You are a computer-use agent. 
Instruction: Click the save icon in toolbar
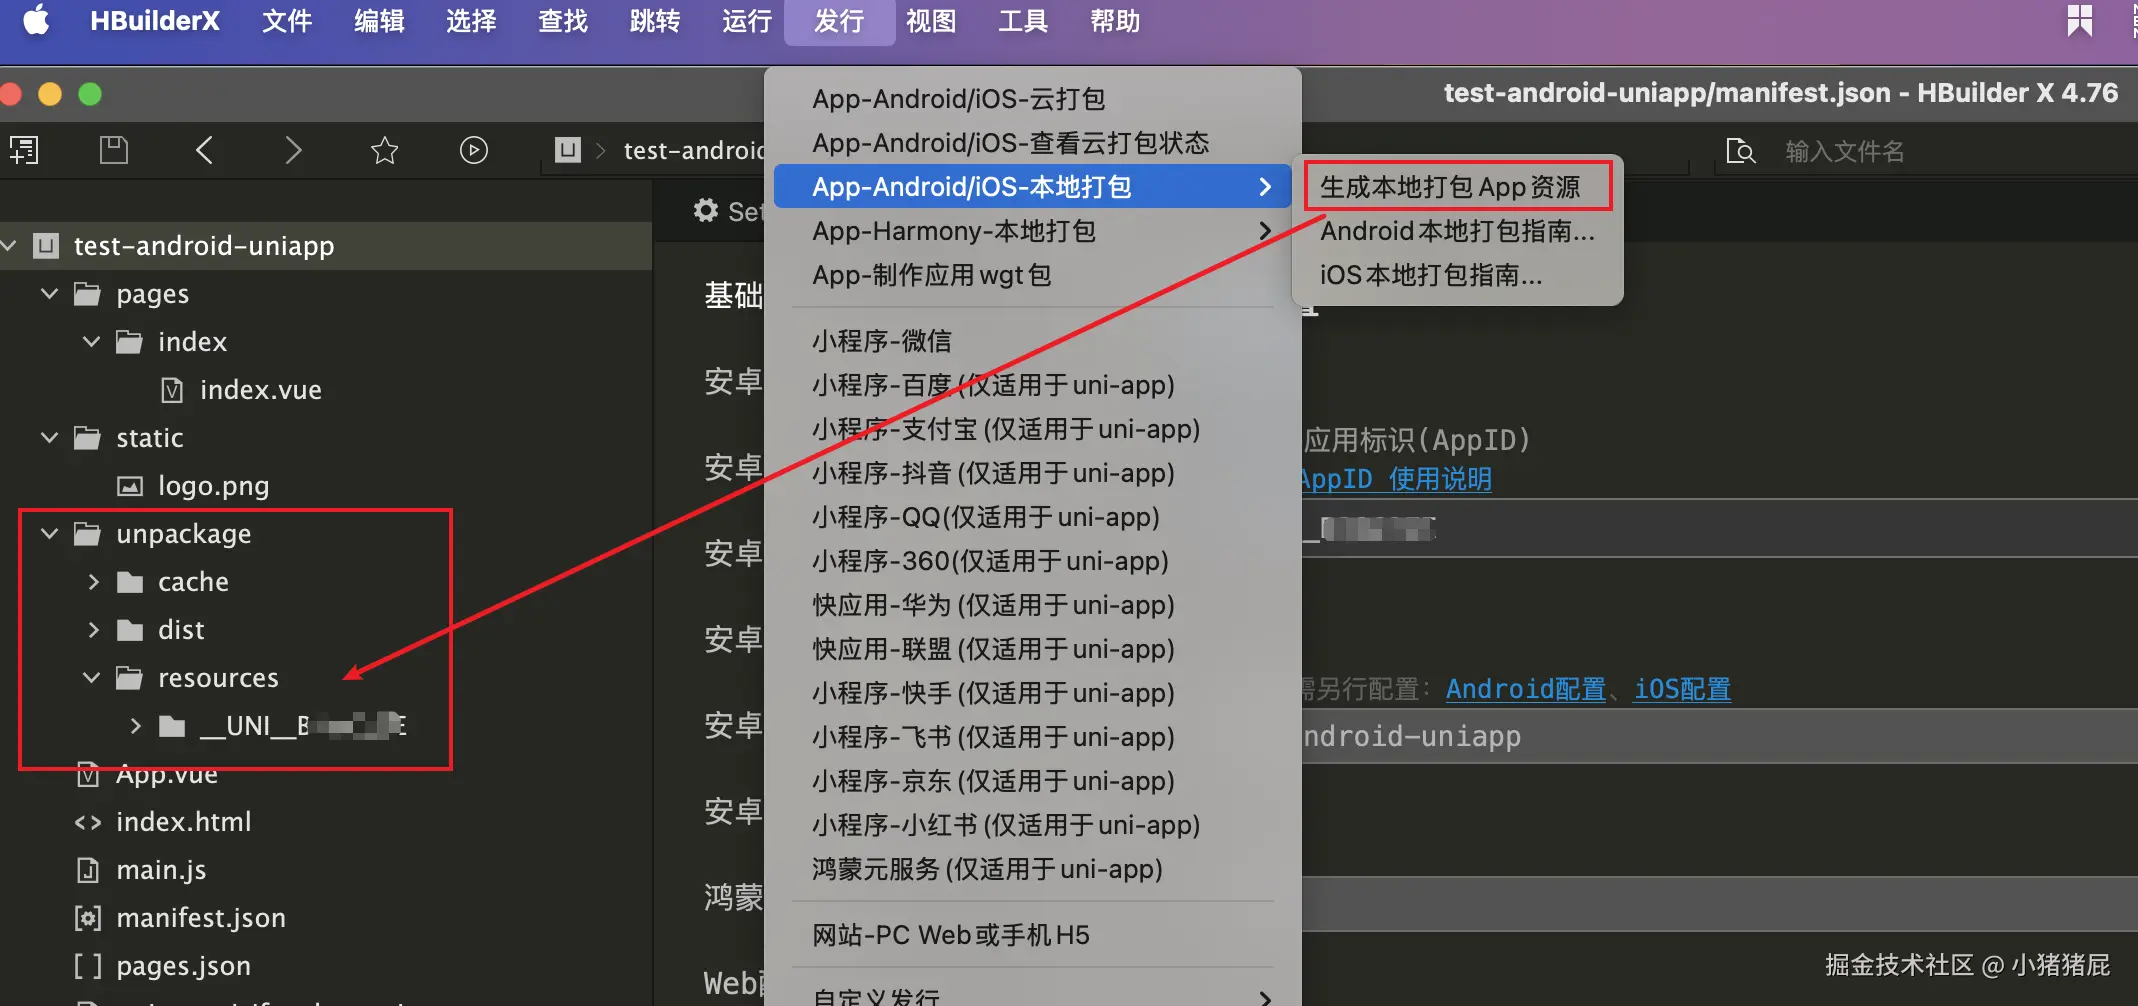114,150
